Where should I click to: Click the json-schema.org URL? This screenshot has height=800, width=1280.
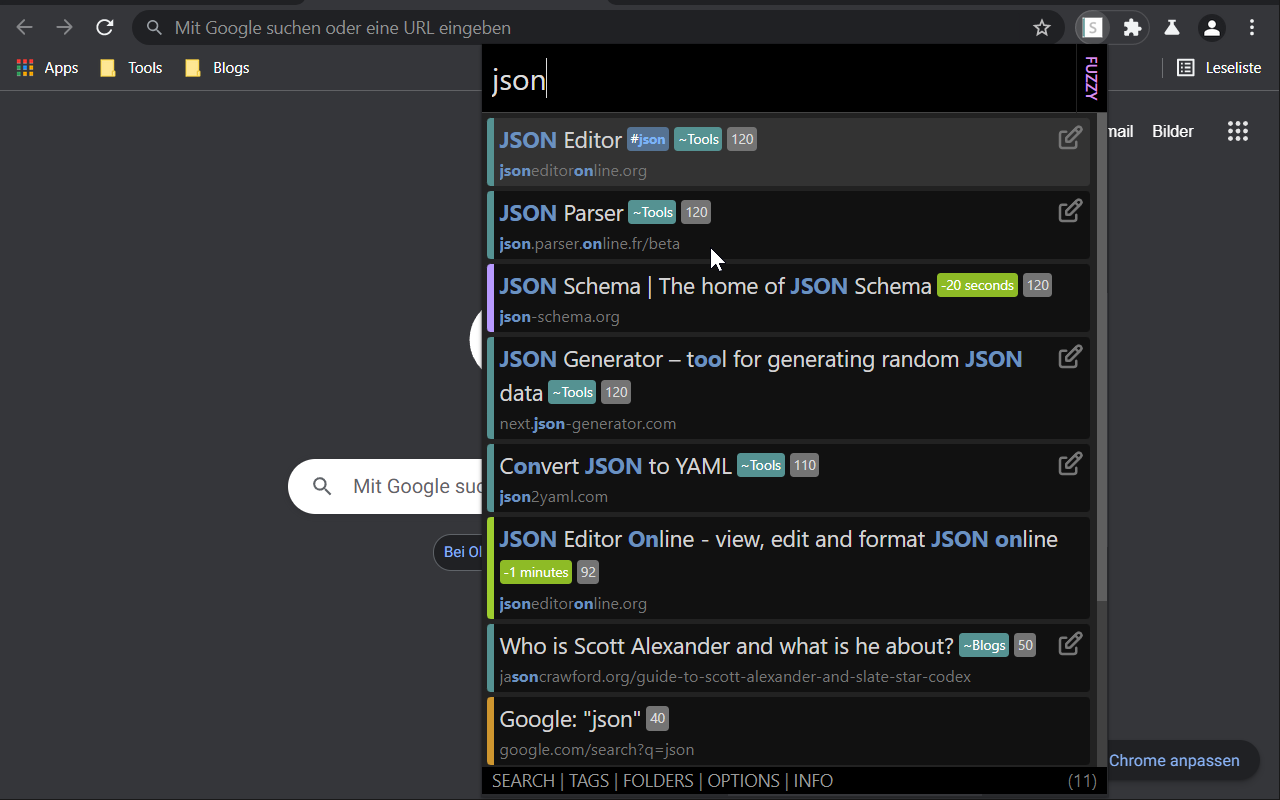[560, 317]
